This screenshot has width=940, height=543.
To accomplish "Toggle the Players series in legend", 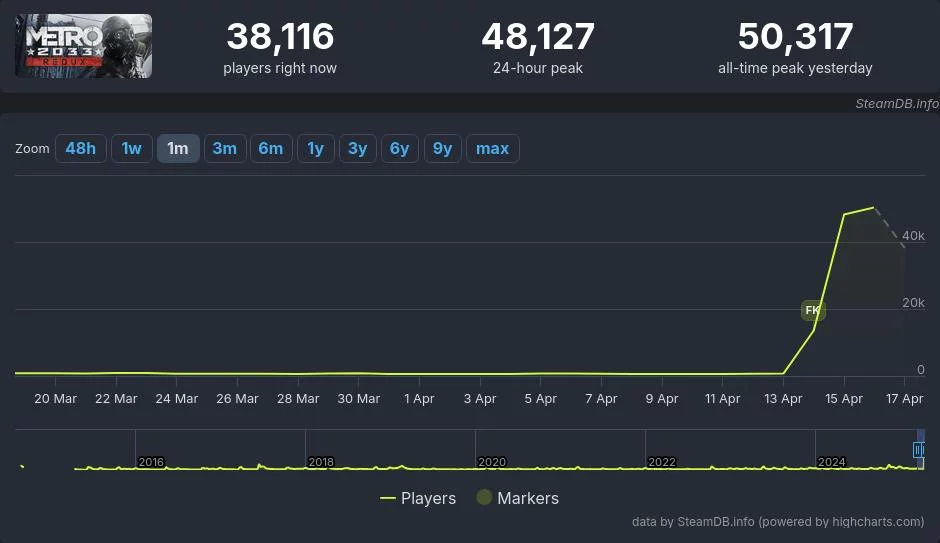I will point(418,498).
